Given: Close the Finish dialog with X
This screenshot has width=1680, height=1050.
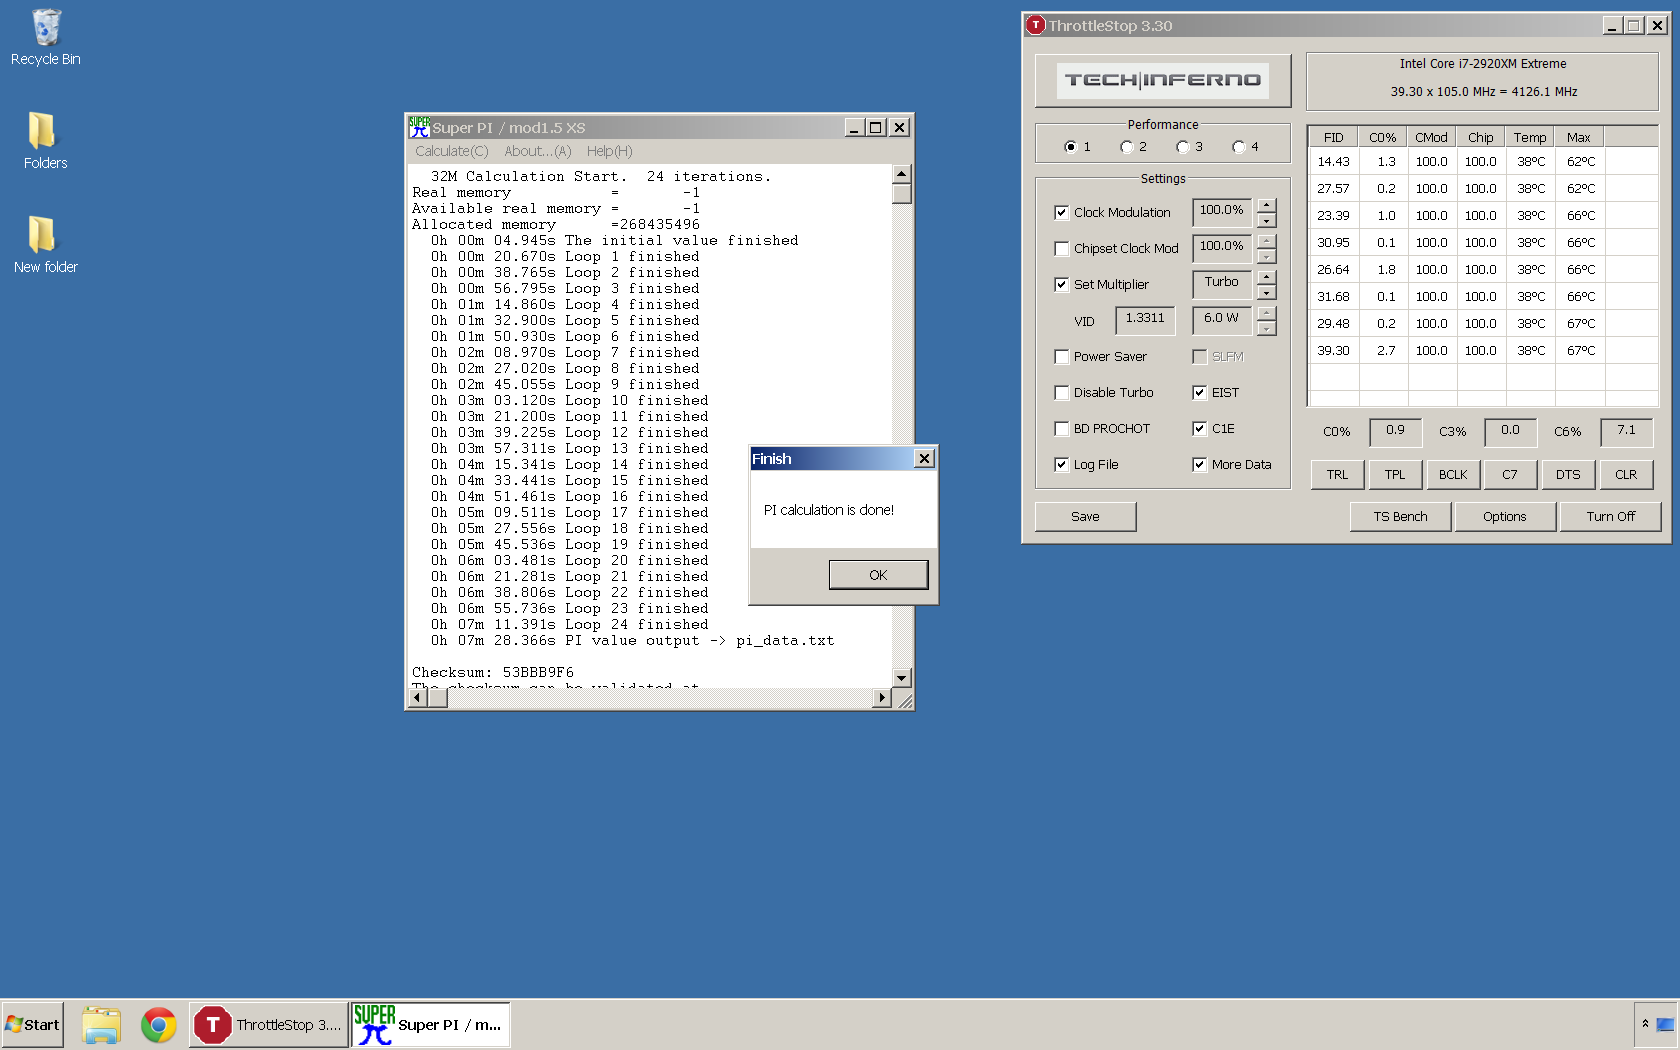Looking at the screenshot, I should coord(924,458).
